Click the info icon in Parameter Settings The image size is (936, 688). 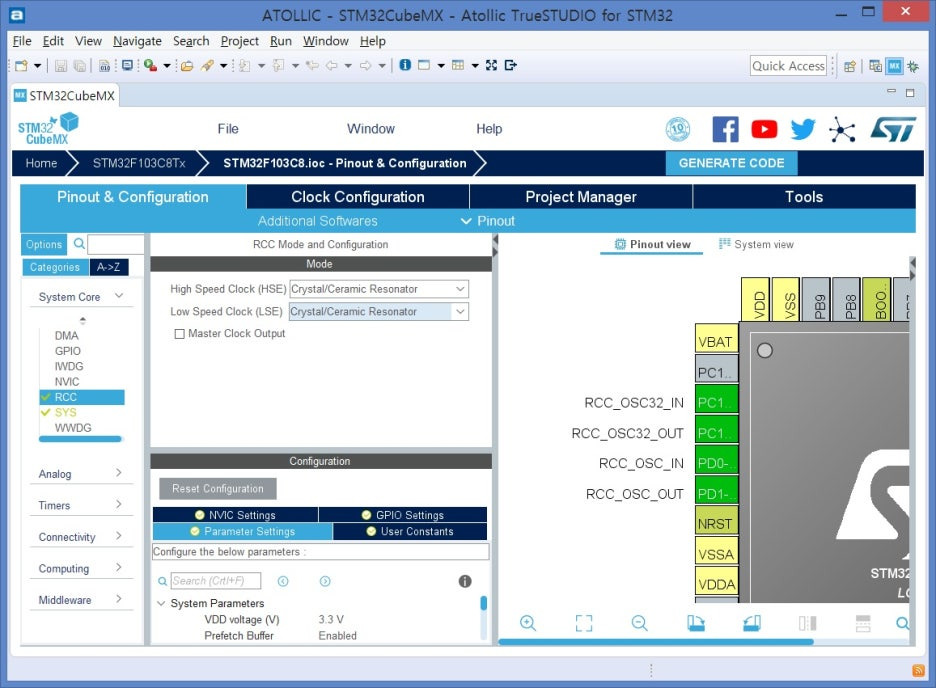[x=465, y=581]
